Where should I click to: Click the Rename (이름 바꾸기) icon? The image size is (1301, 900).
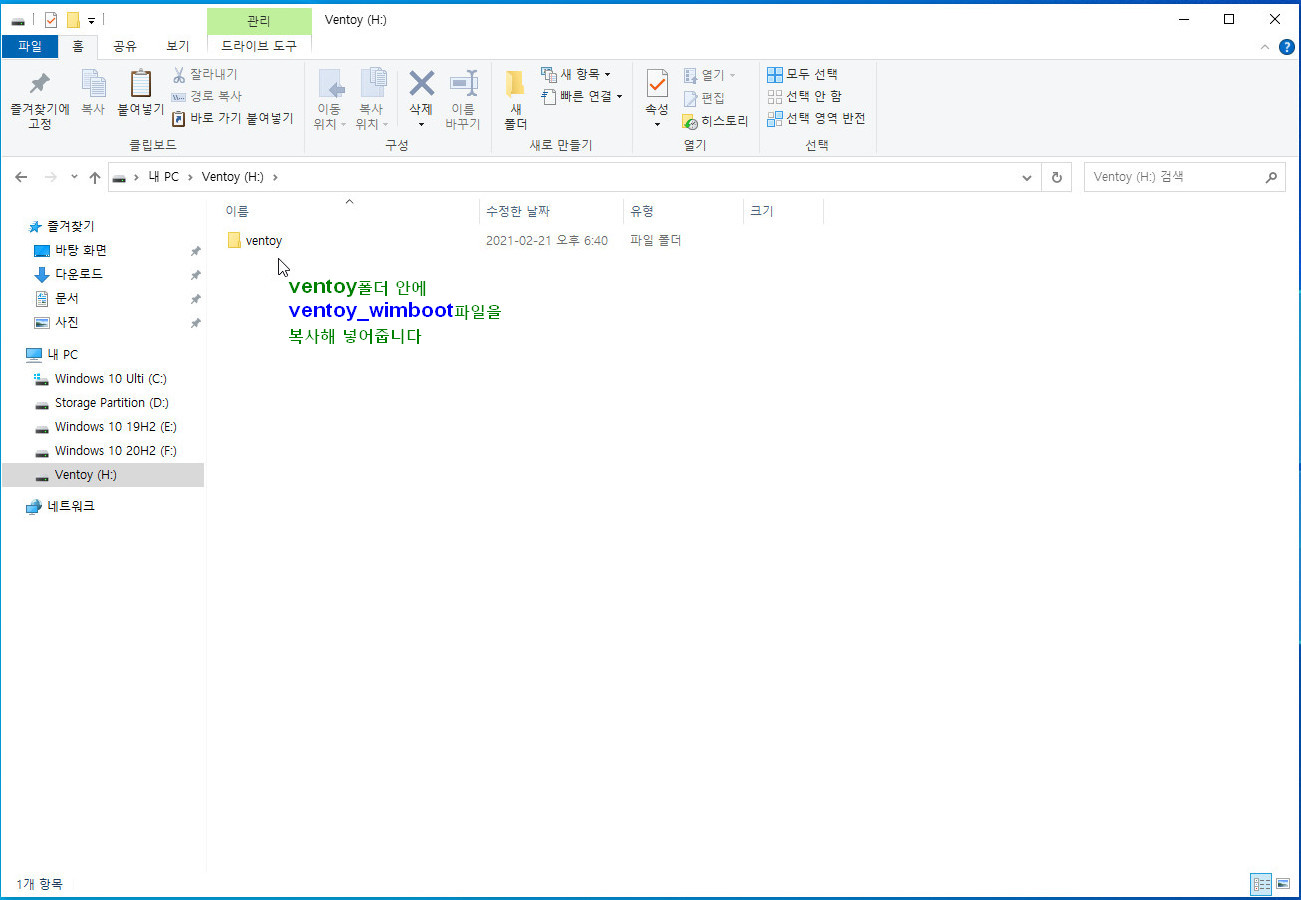click(463, 84)
